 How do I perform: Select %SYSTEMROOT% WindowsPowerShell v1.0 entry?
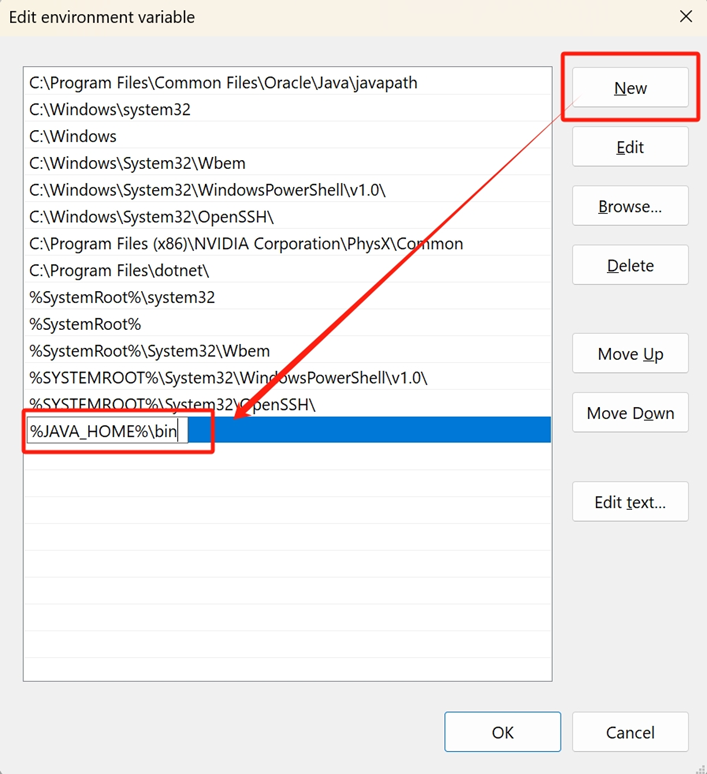pos(228,378)
